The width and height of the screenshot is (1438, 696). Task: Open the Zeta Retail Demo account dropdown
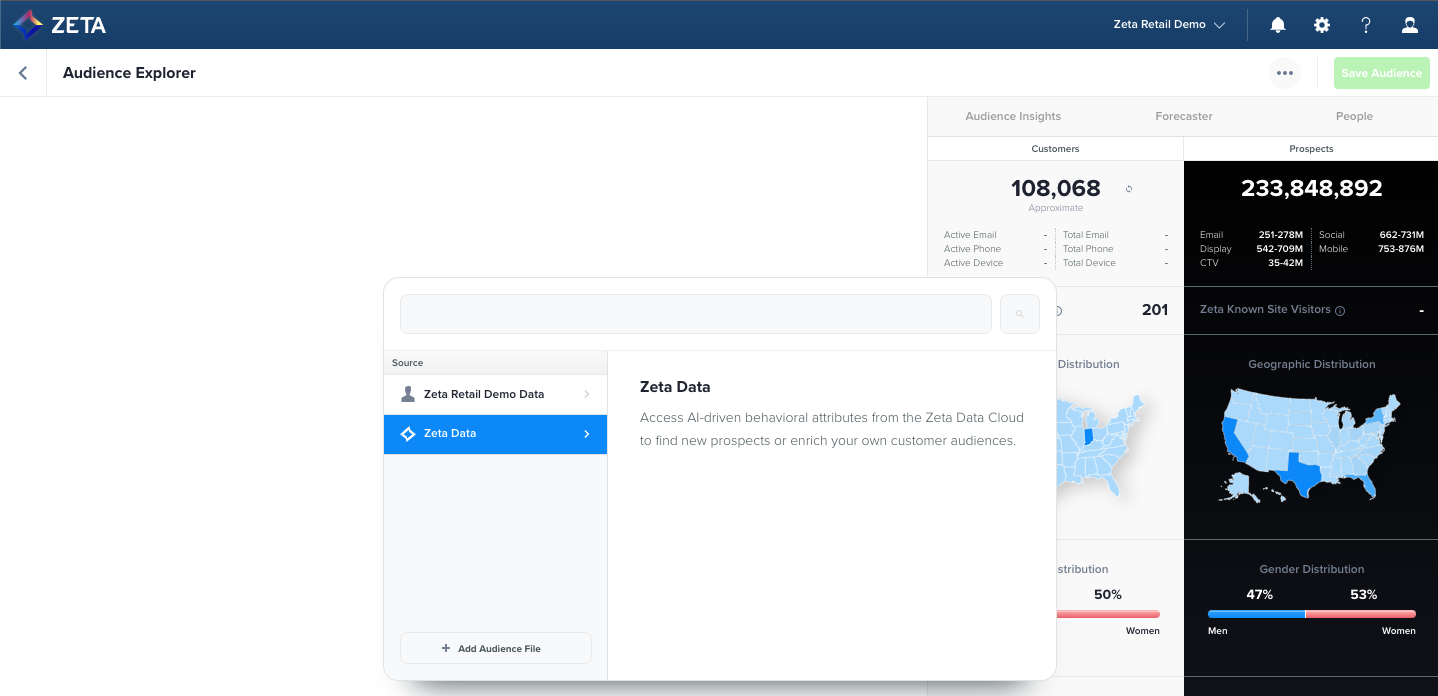pos(1169,25)
